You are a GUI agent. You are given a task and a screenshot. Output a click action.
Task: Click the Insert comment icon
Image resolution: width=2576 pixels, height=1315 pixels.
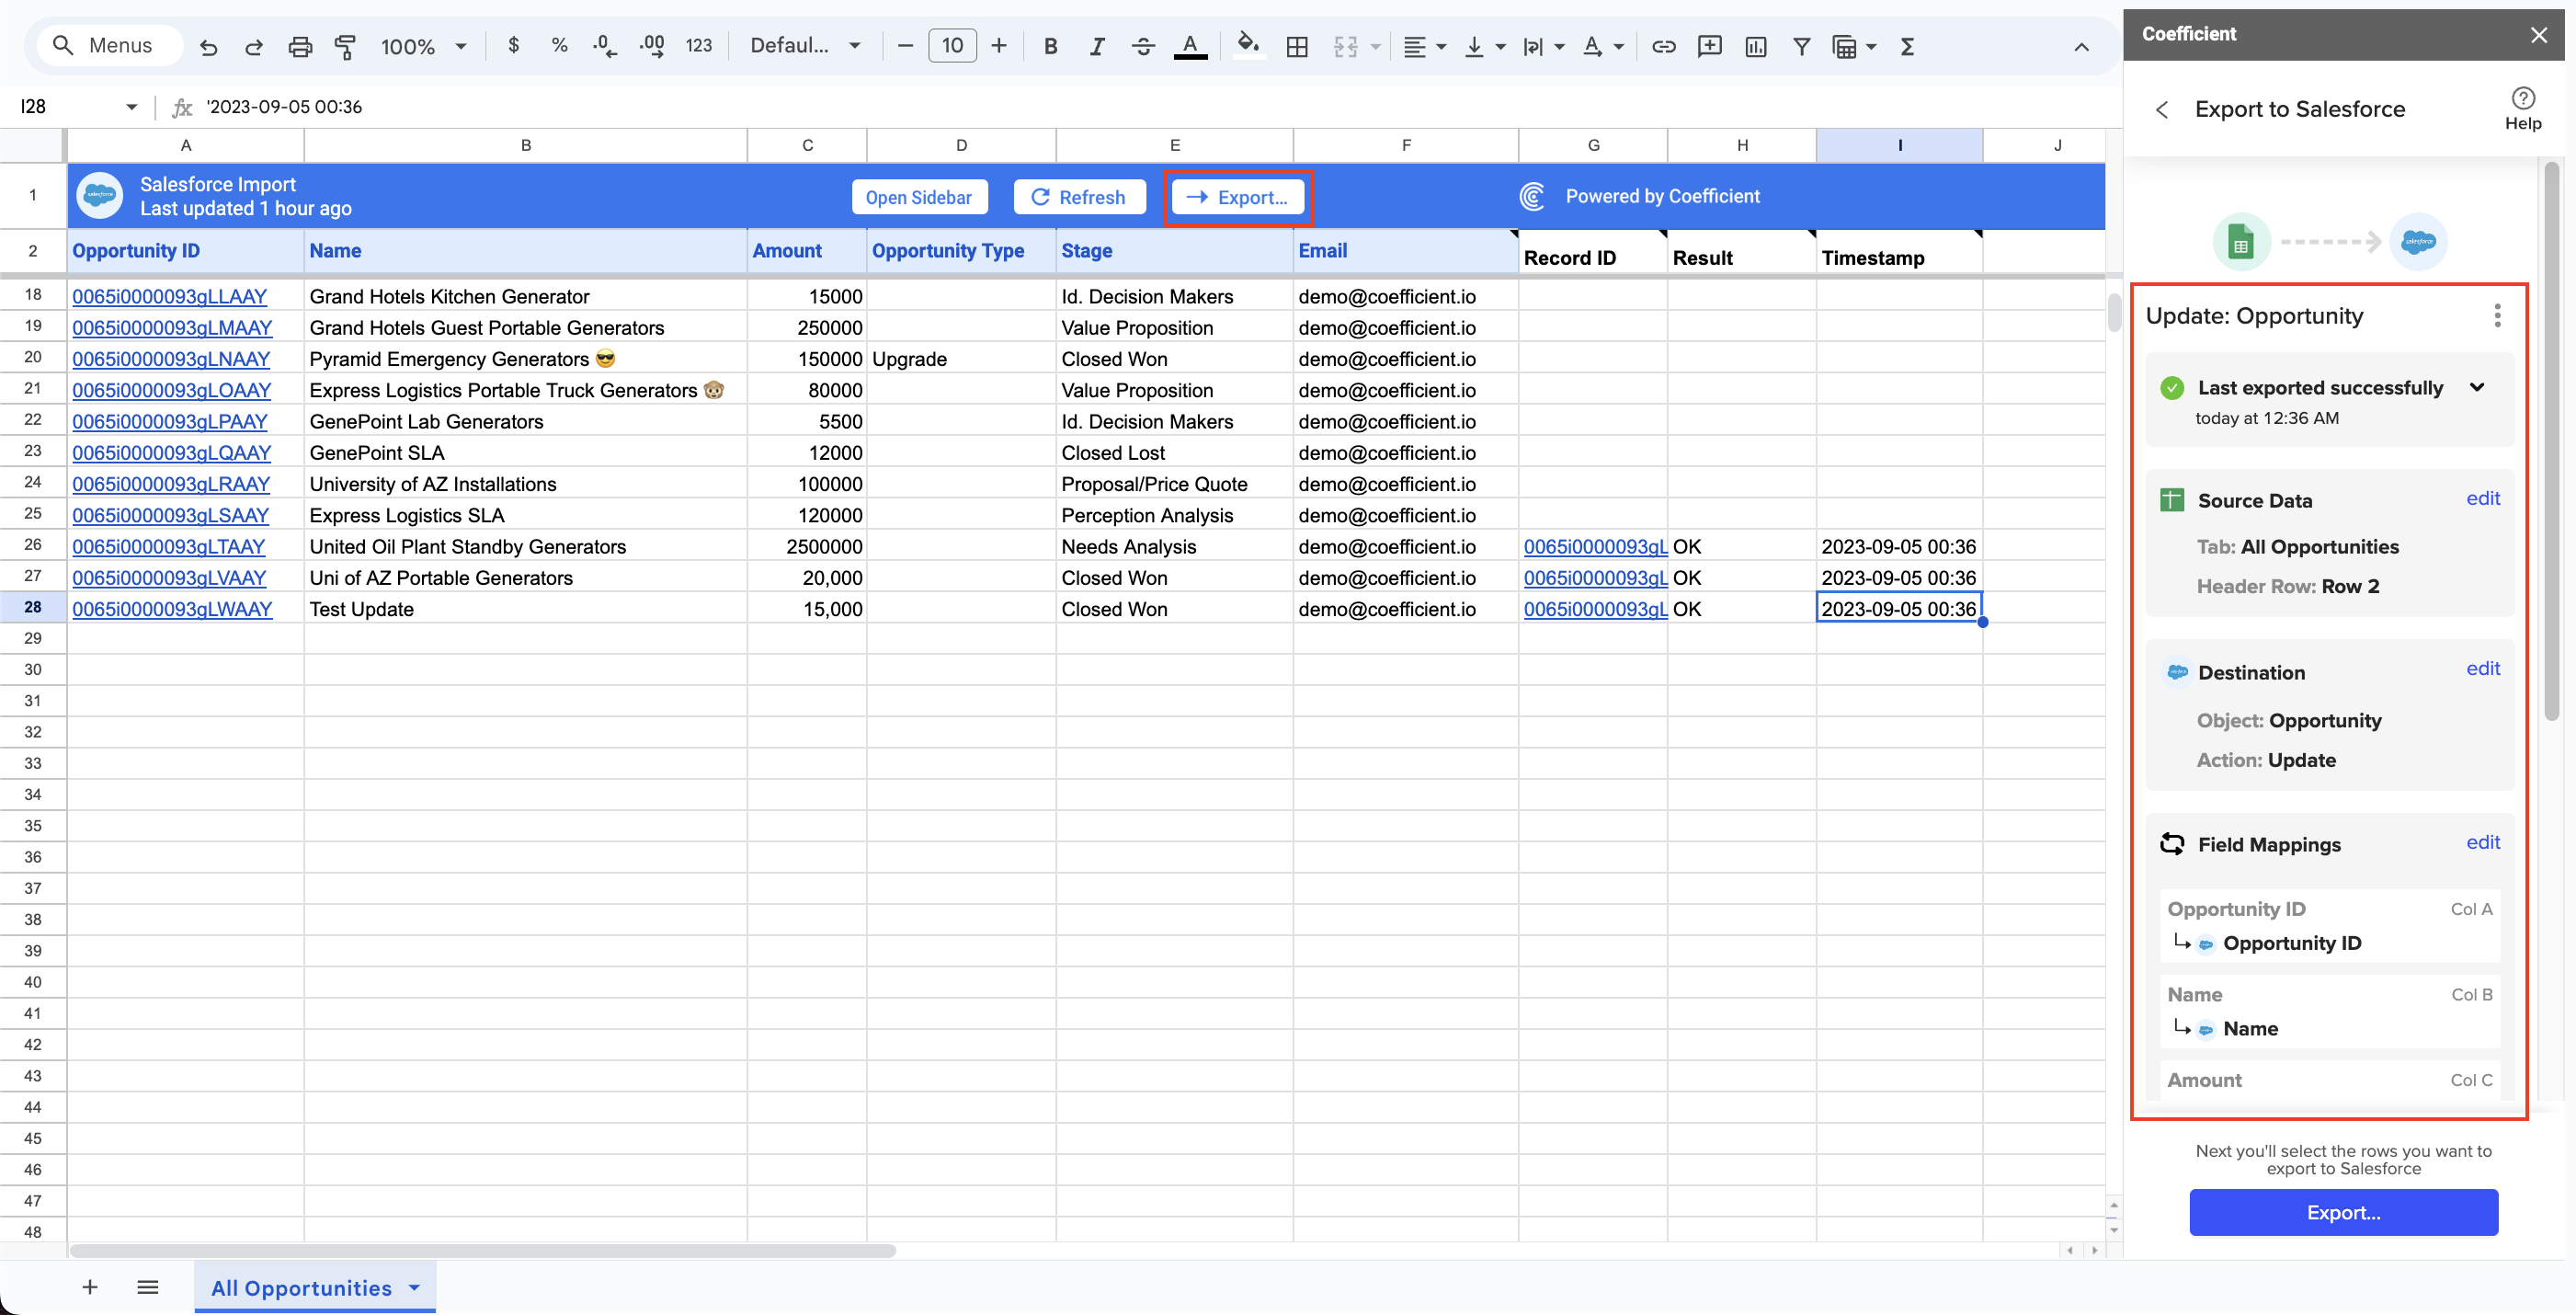(1710, 46)
